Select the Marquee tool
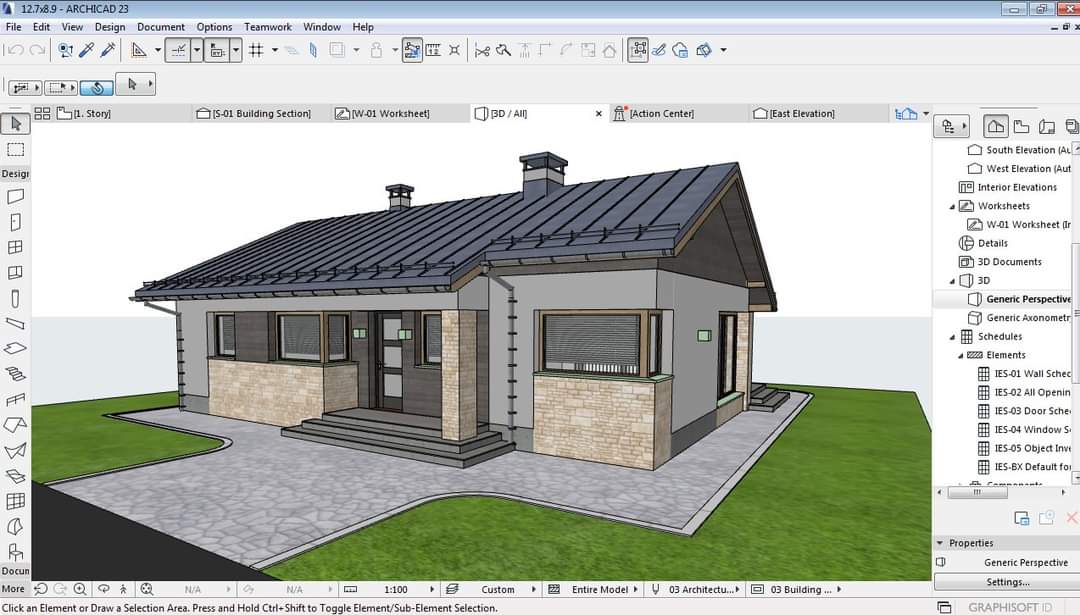 [x=15, y=150]
